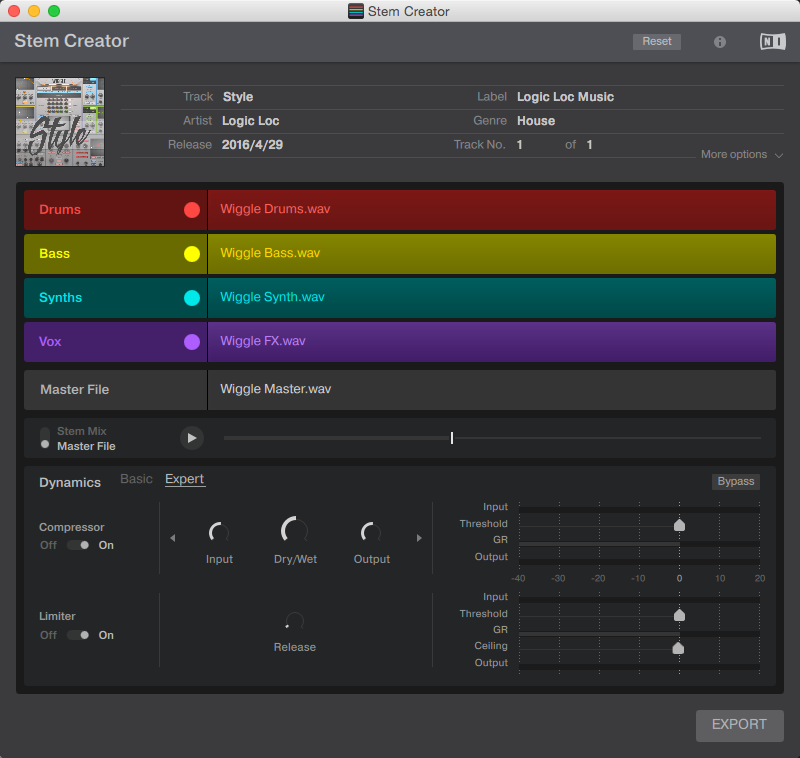The height and width of the screenshot is (758, 800).
Task: Edit the Label field Logic Loc Music
Action: [x=565, y=97]
